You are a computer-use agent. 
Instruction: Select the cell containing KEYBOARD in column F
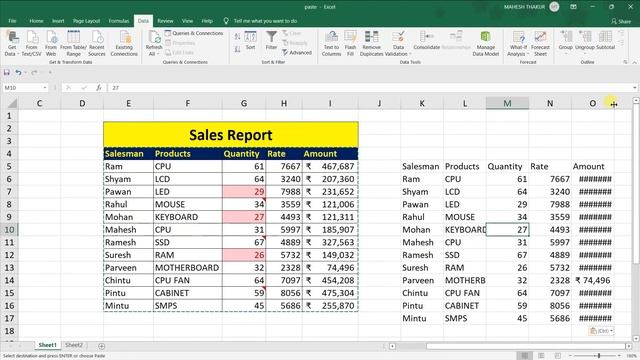click(188, 217)
